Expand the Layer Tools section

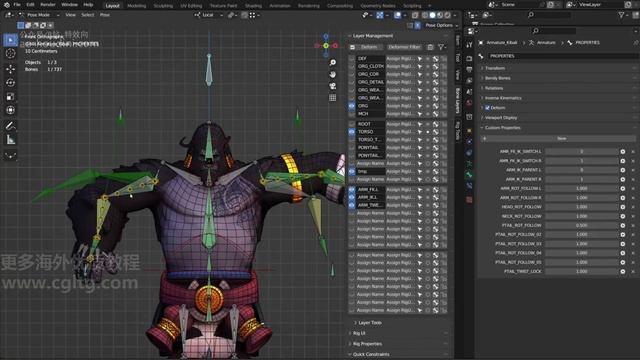tap(369, 323)
